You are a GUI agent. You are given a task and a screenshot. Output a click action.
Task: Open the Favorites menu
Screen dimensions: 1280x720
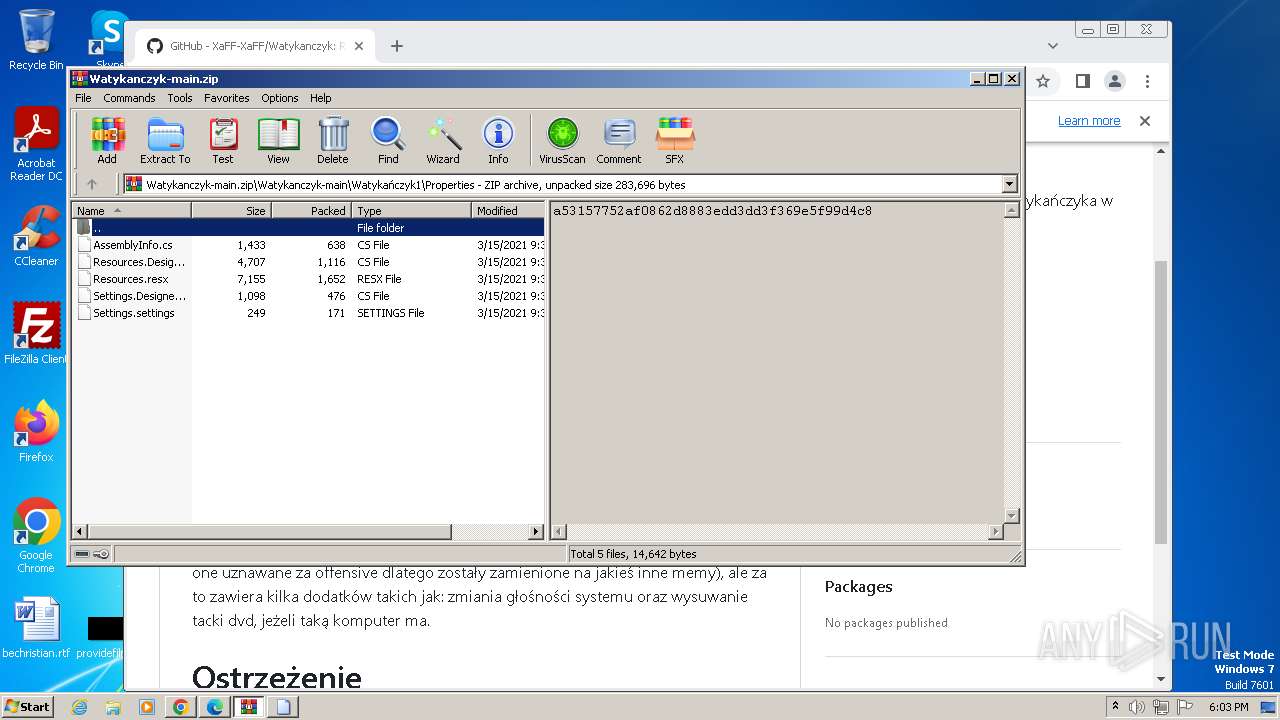[x=227, y=98]
